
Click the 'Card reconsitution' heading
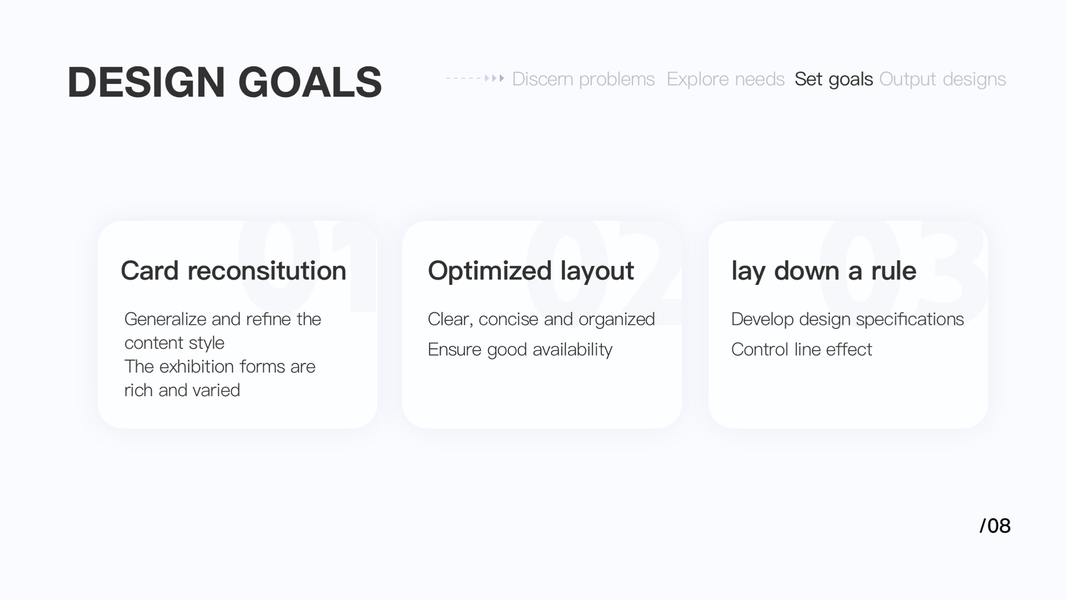click(x=233, y=271)
